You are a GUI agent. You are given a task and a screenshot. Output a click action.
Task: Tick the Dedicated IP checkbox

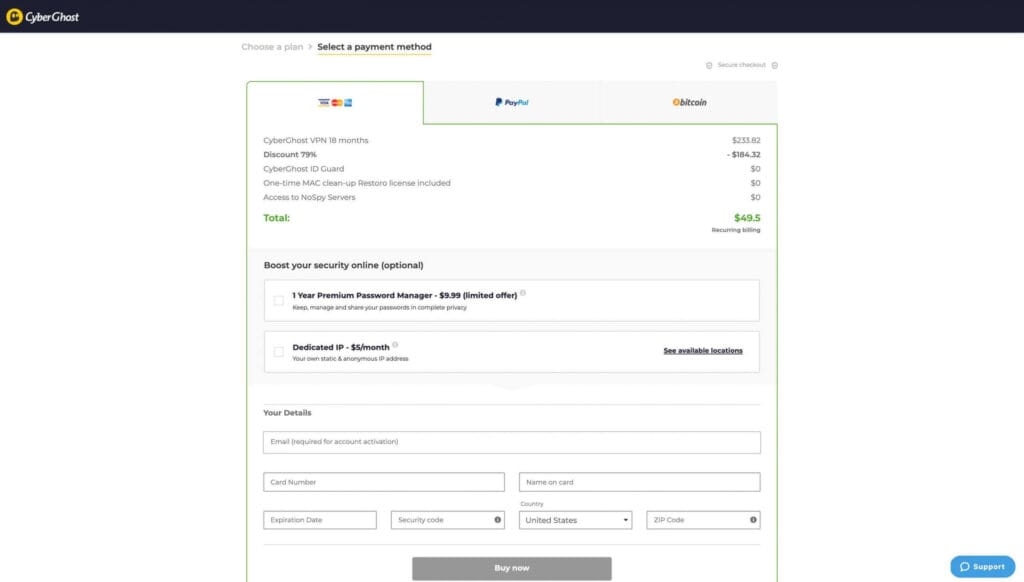[x=278, y=352]
